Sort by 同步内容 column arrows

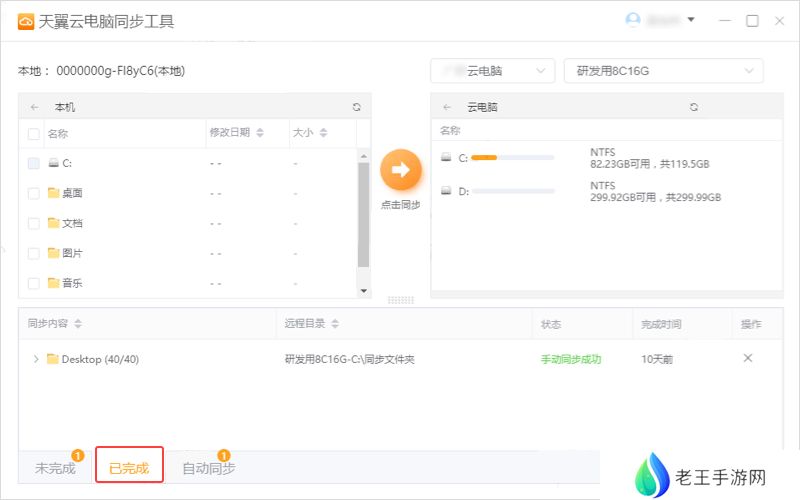78,323
